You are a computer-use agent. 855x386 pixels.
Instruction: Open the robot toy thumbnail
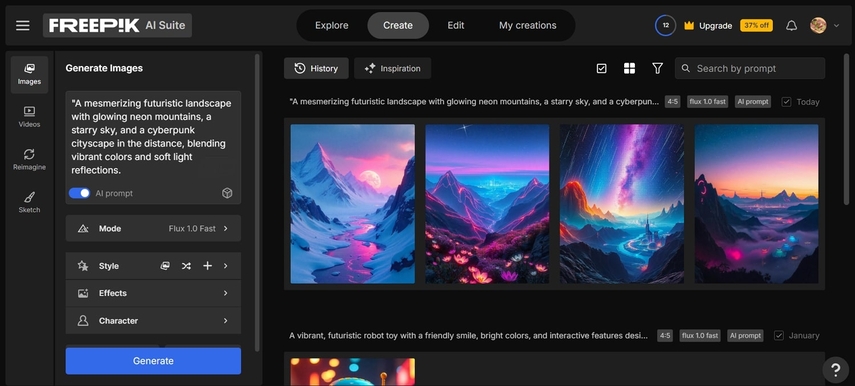[352, 372]
